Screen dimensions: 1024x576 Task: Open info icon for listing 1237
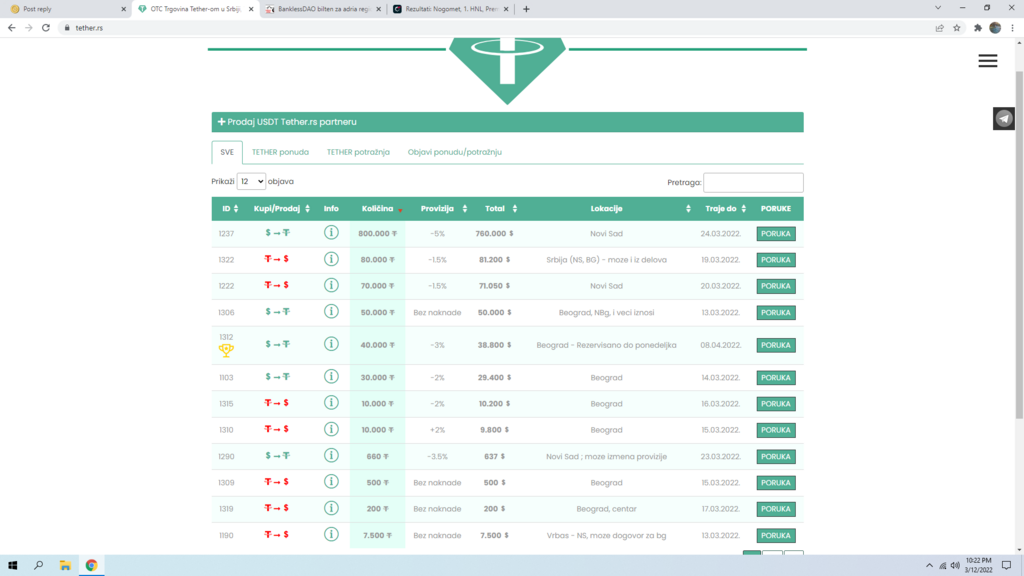tap(331, 232)
